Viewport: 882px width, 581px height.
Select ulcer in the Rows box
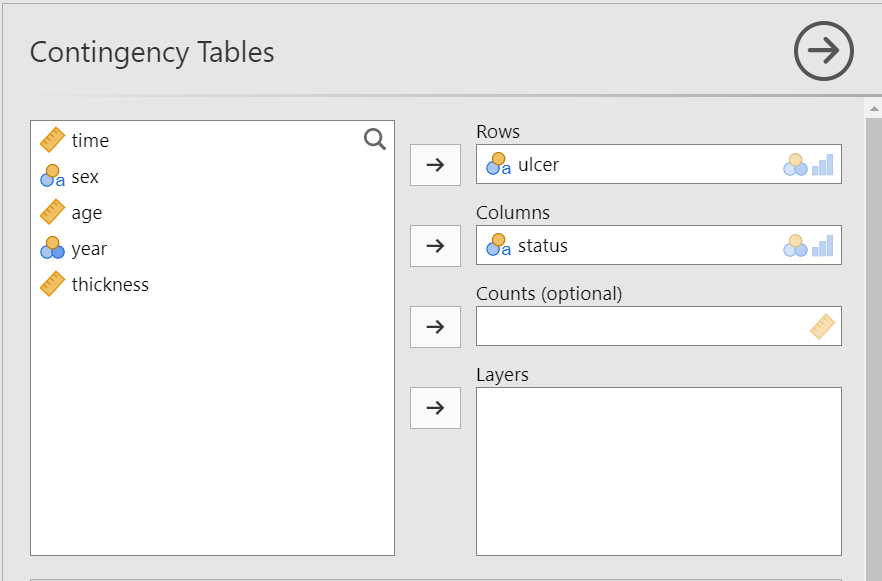pyautogui.click(x=538, y=165)
